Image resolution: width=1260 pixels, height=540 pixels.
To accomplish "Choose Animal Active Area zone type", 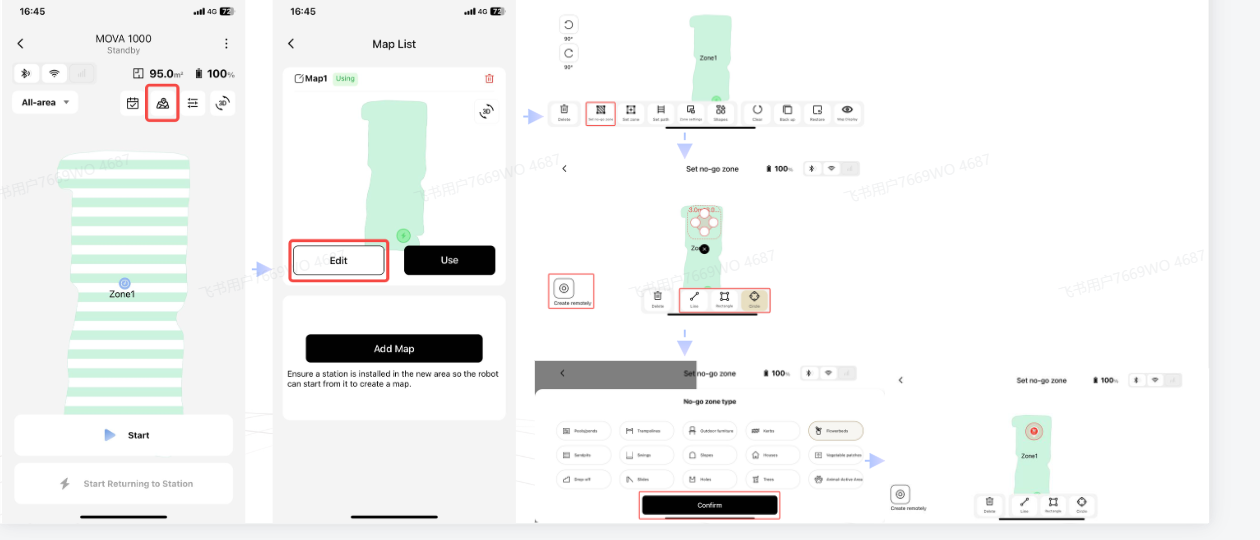I will coord(835,479).
